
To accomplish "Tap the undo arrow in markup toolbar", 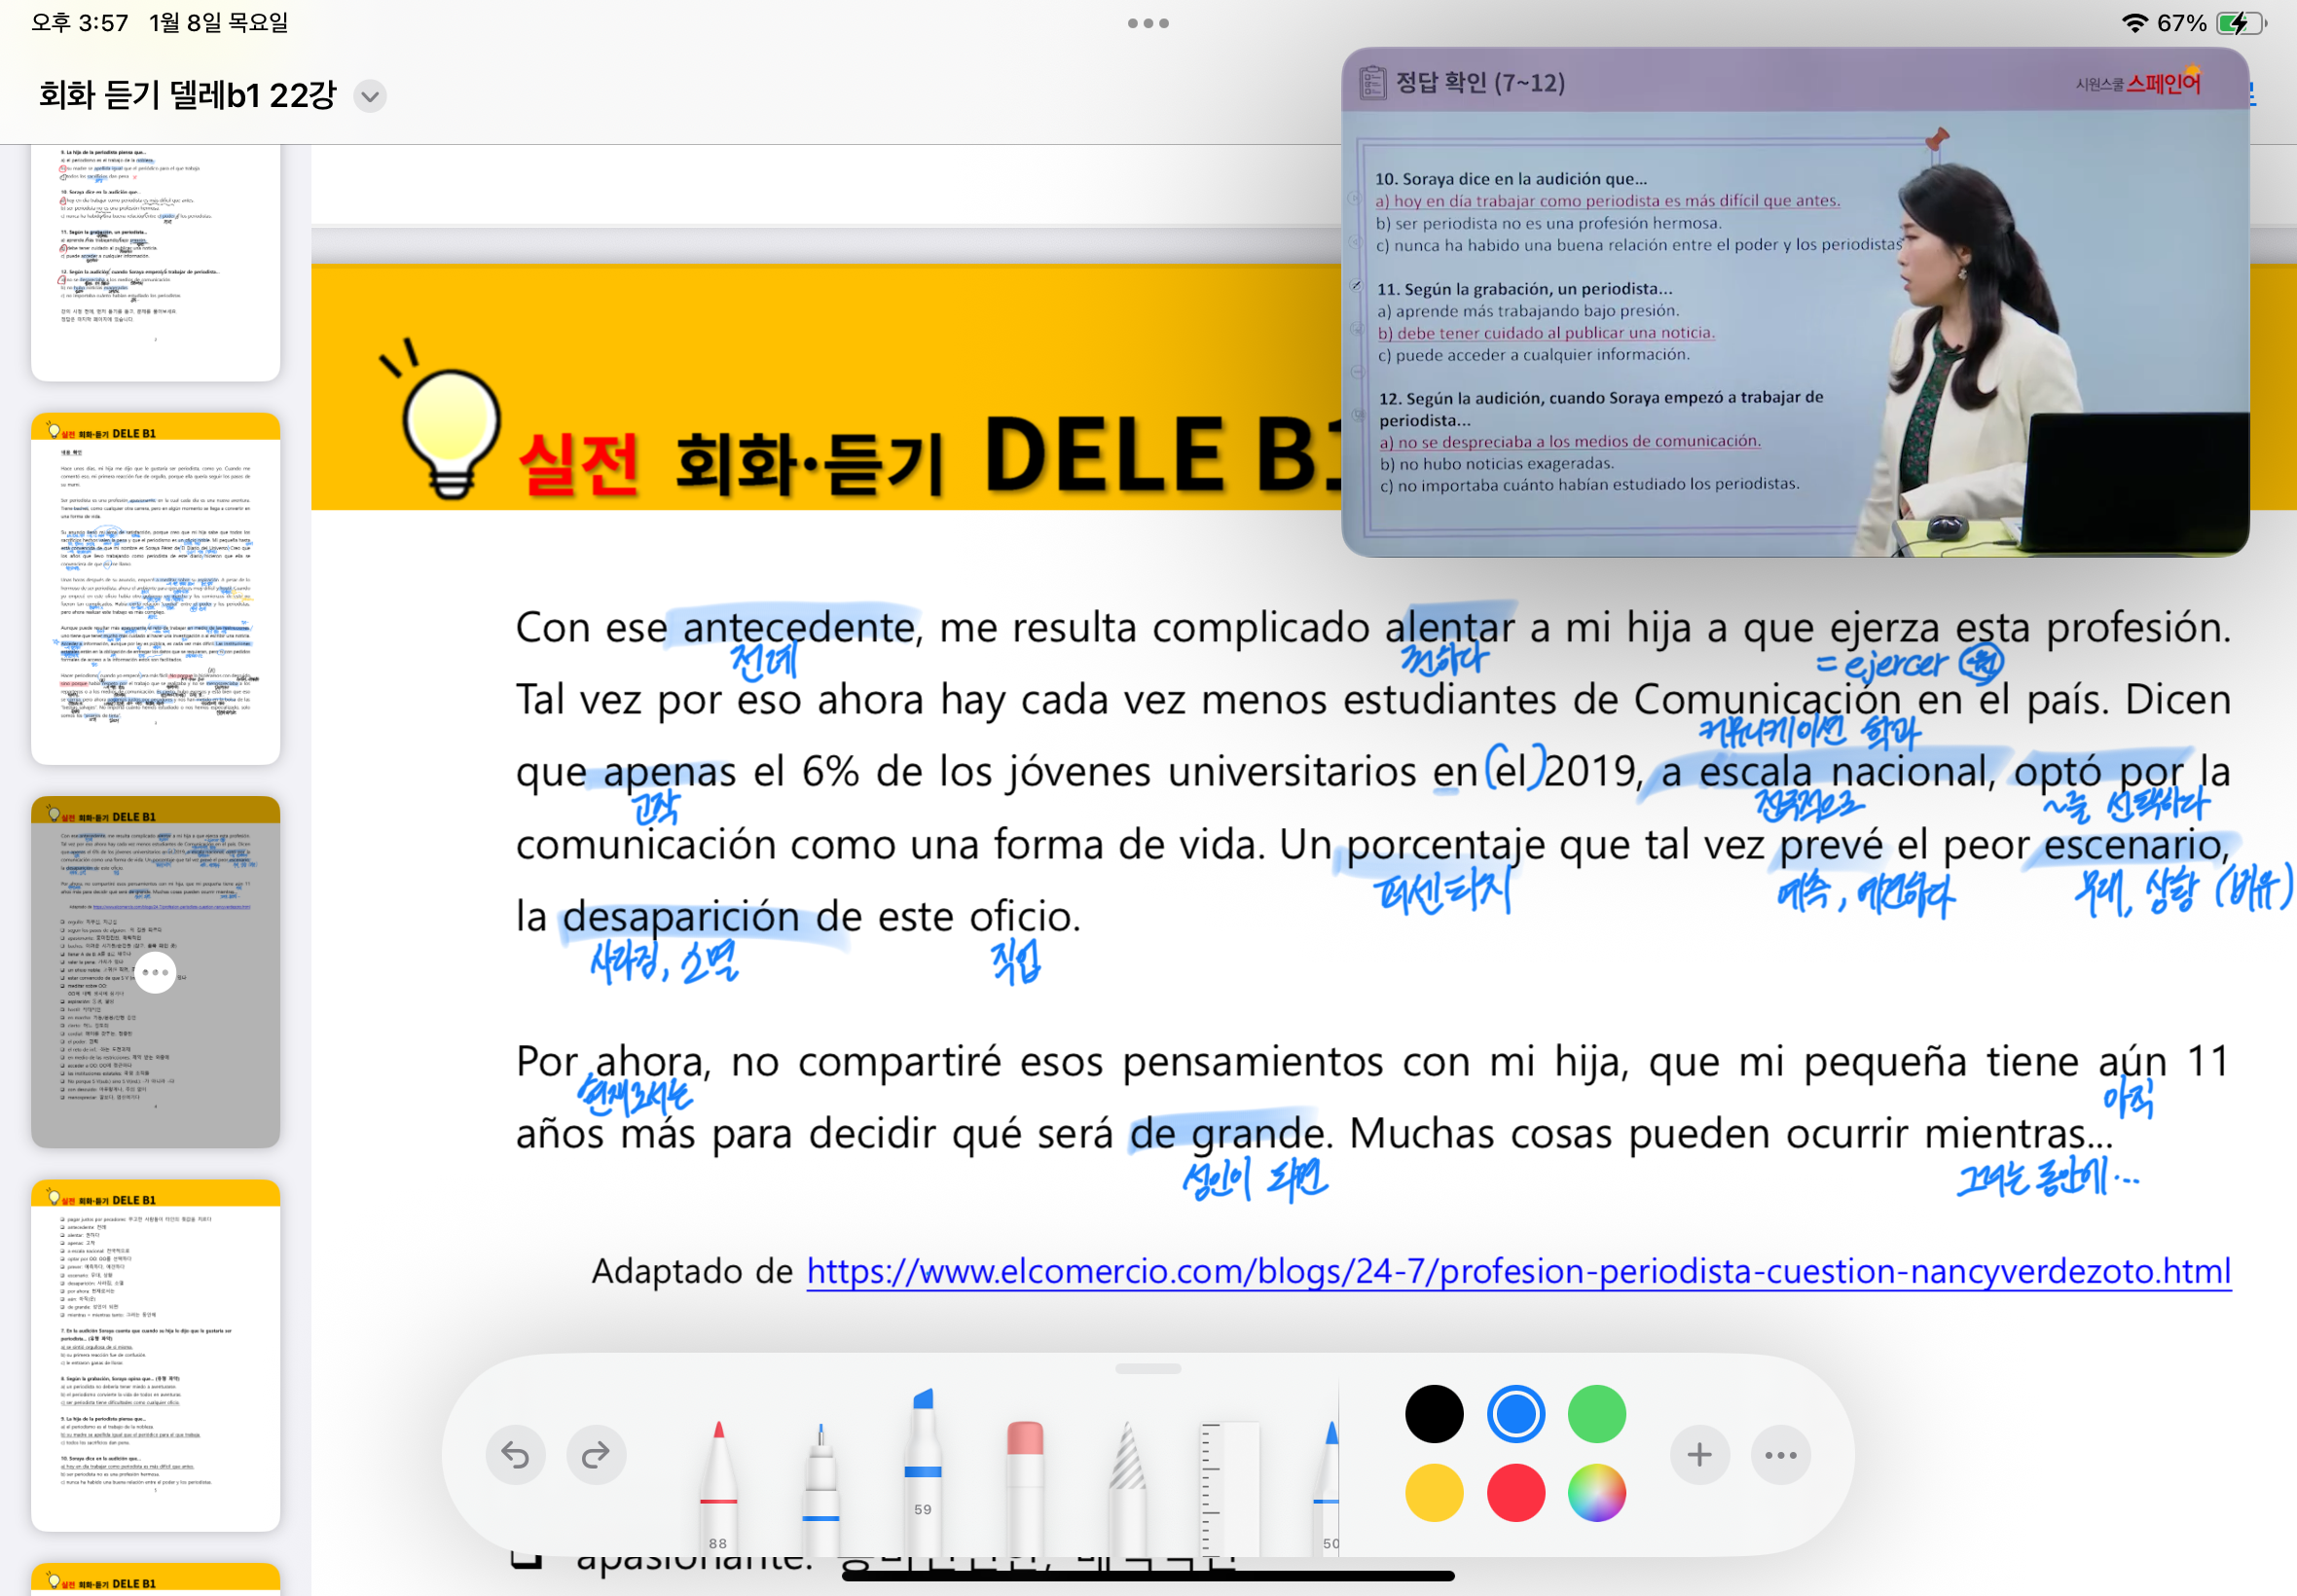I will [x=515, y=1454].
